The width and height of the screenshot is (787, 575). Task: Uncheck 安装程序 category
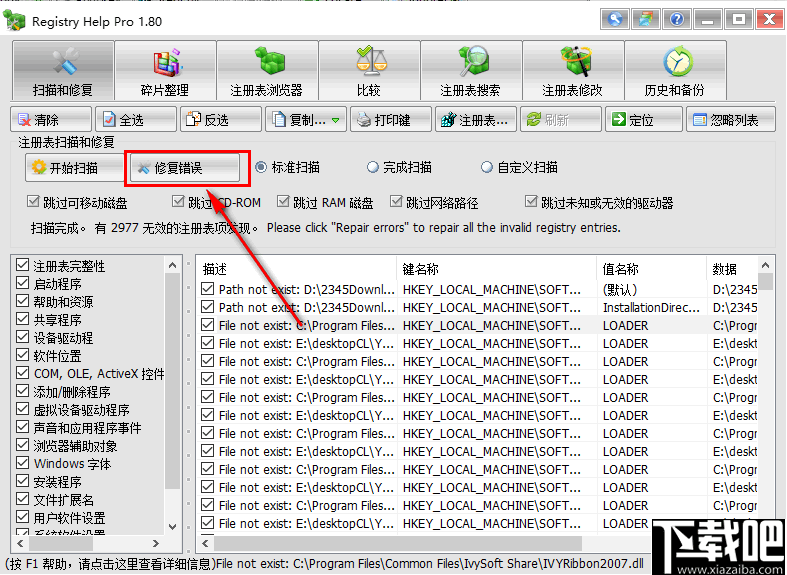point(23,481)
